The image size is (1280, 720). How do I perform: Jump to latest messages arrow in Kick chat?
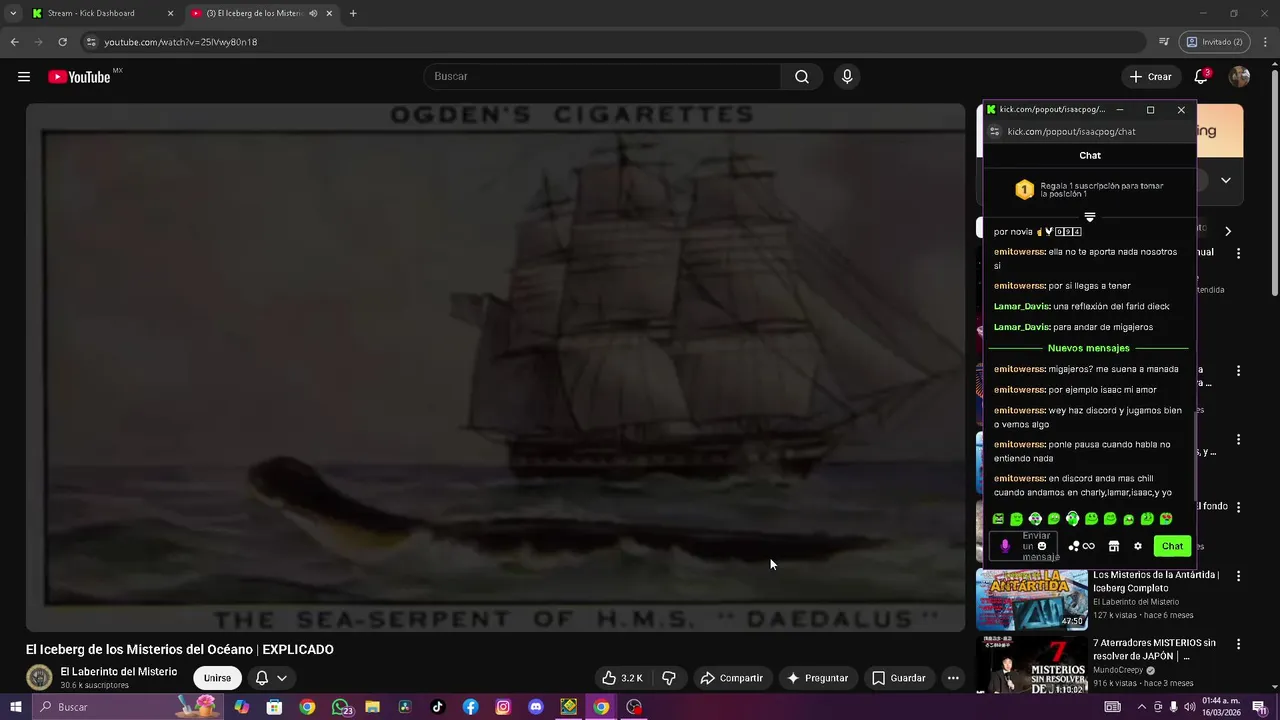tap(1090, 217)
